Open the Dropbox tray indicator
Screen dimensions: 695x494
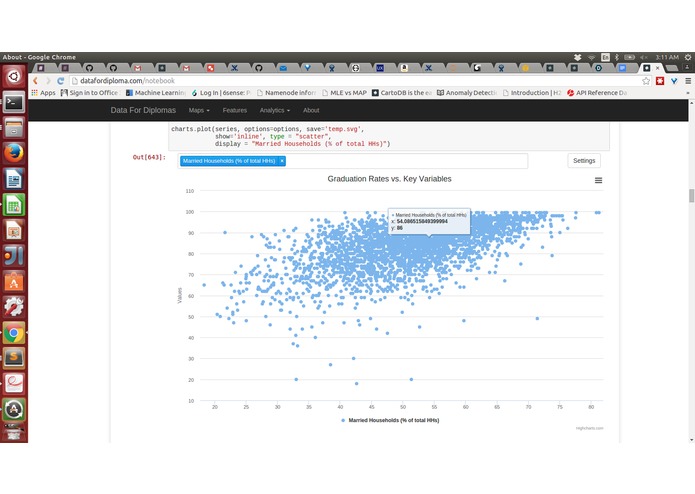click(577, 57)
